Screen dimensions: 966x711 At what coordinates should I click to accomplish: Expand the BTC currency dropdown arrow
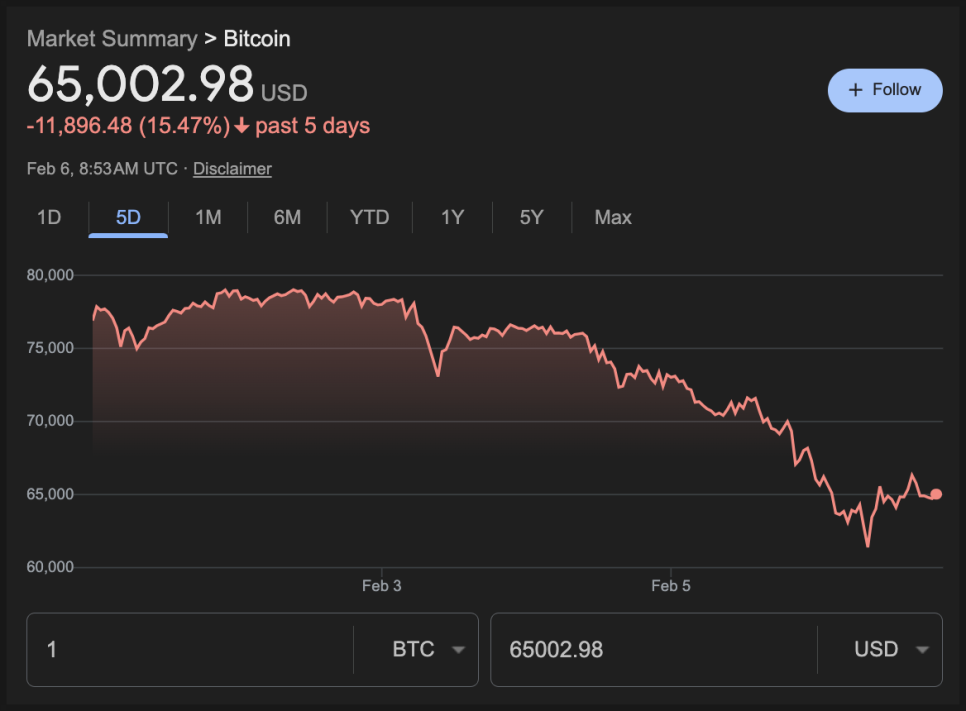[458, 650]
